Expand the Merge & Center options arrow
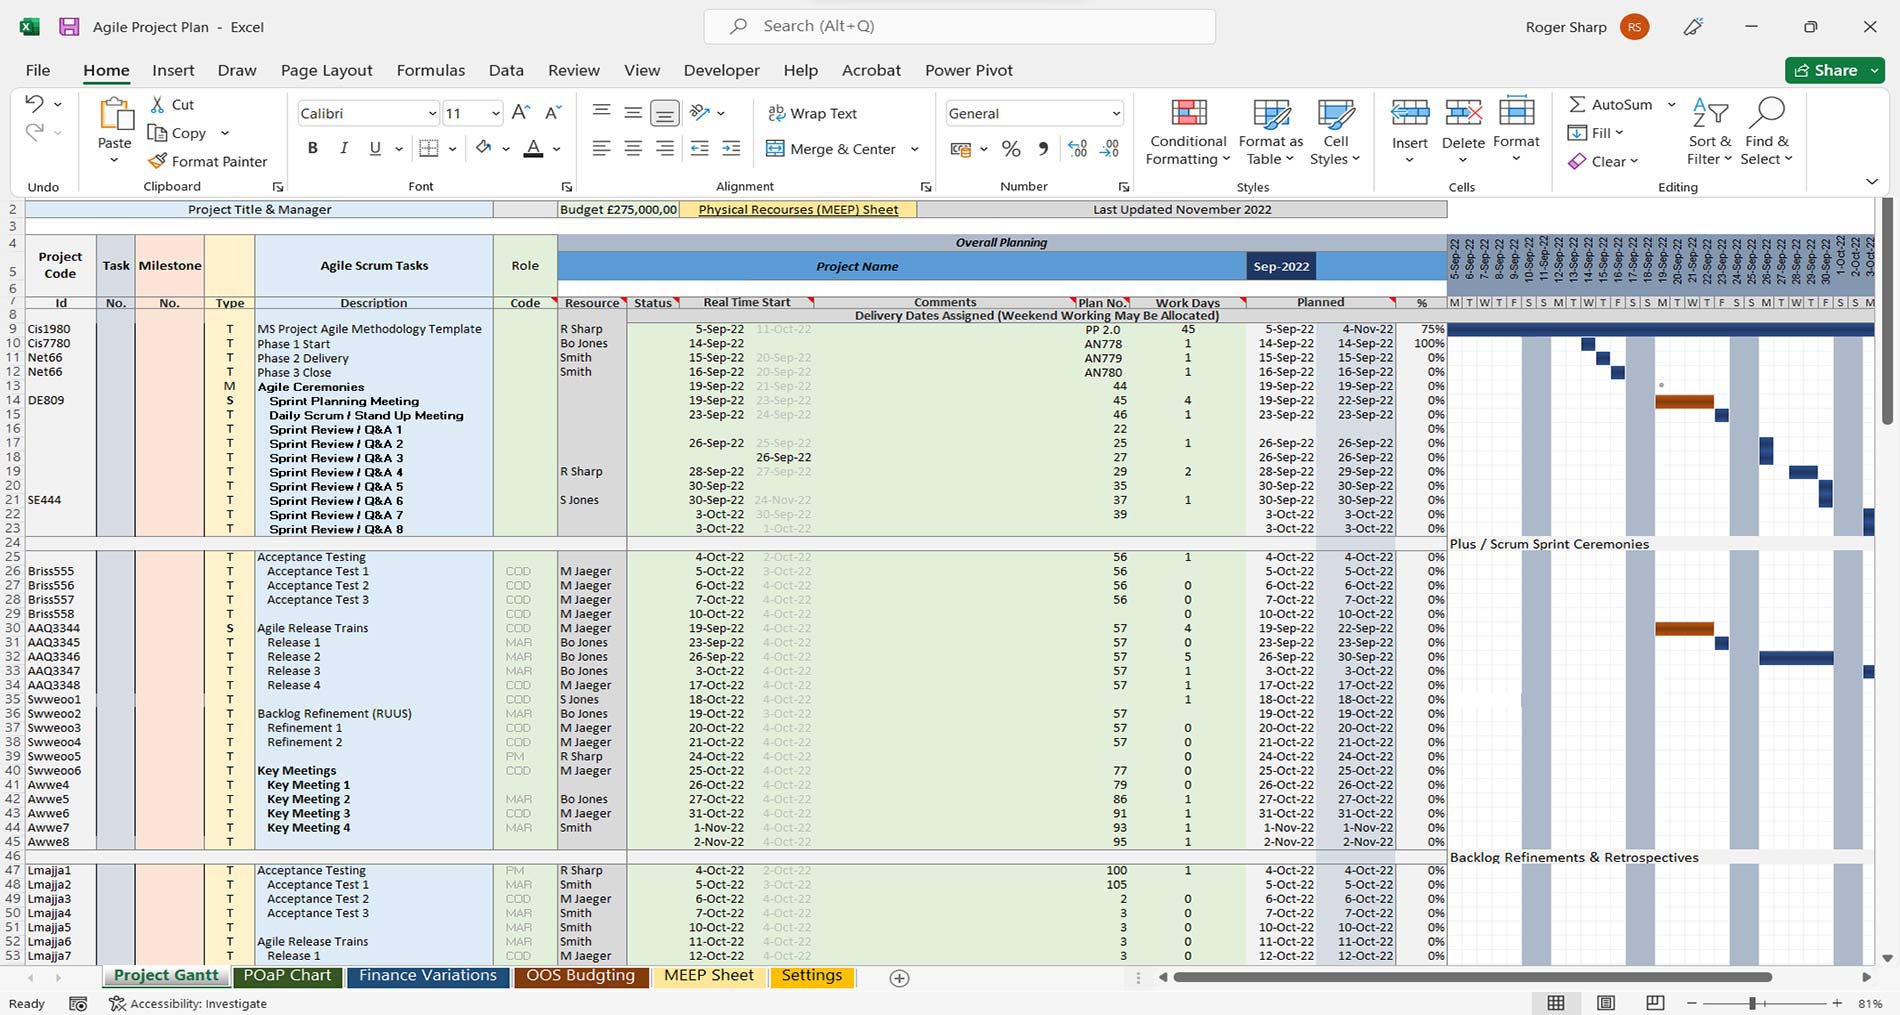The height and width of the screenshot is (1015, 1900). click(915, 149)
